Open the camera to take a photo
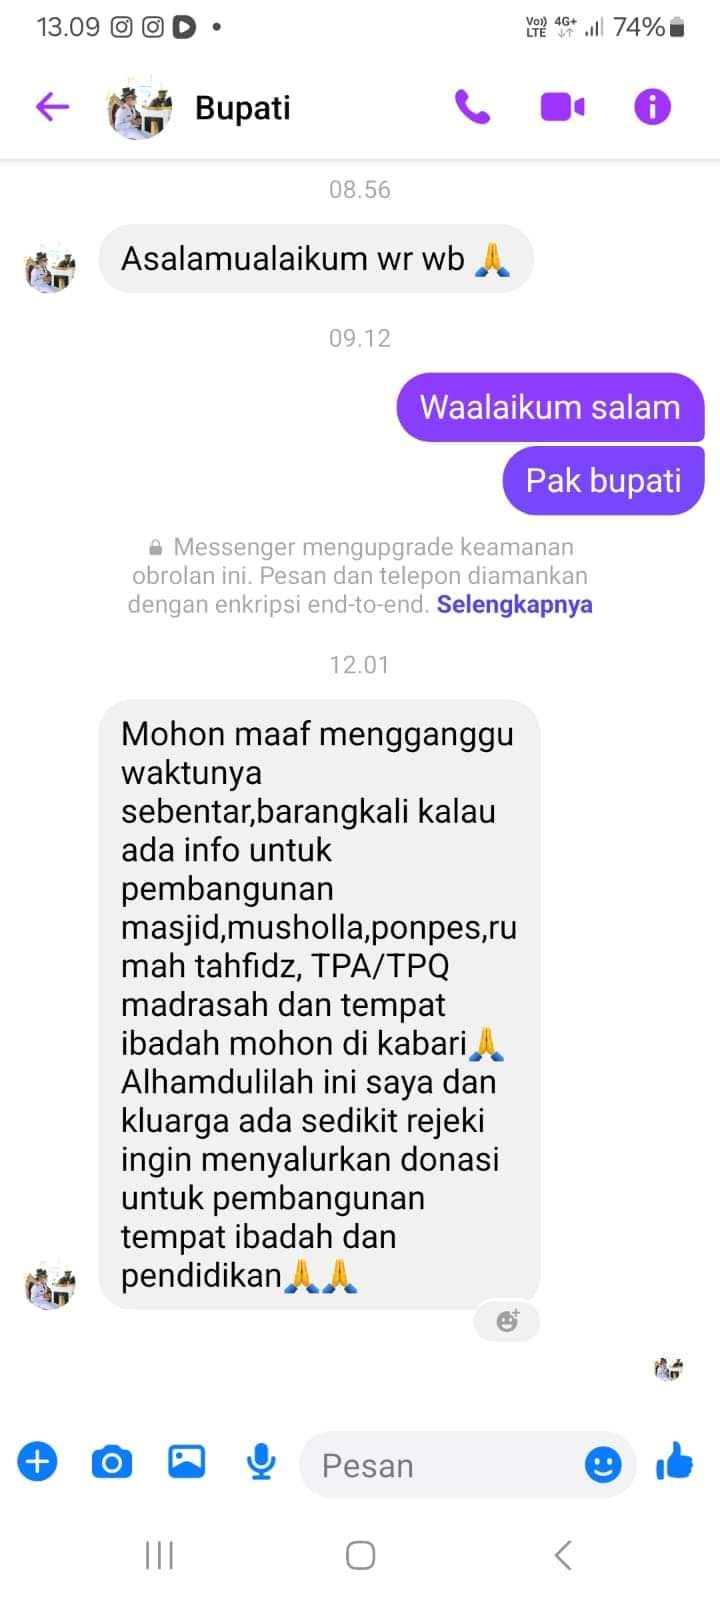 pos(111,1462)
